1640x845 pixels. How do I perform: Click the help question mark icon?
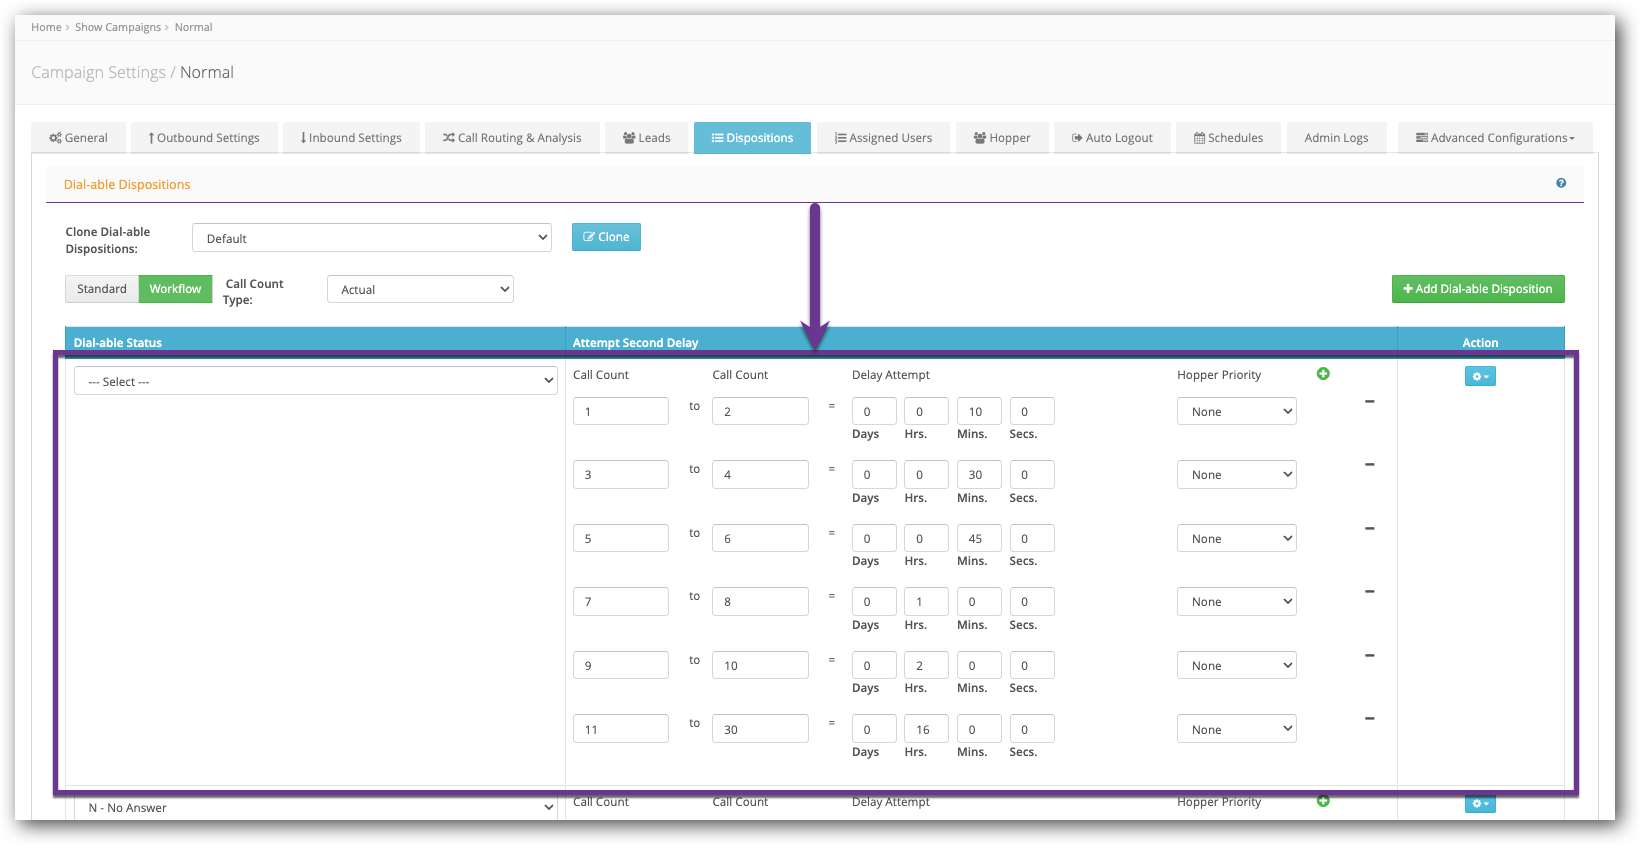(1560, 183)
